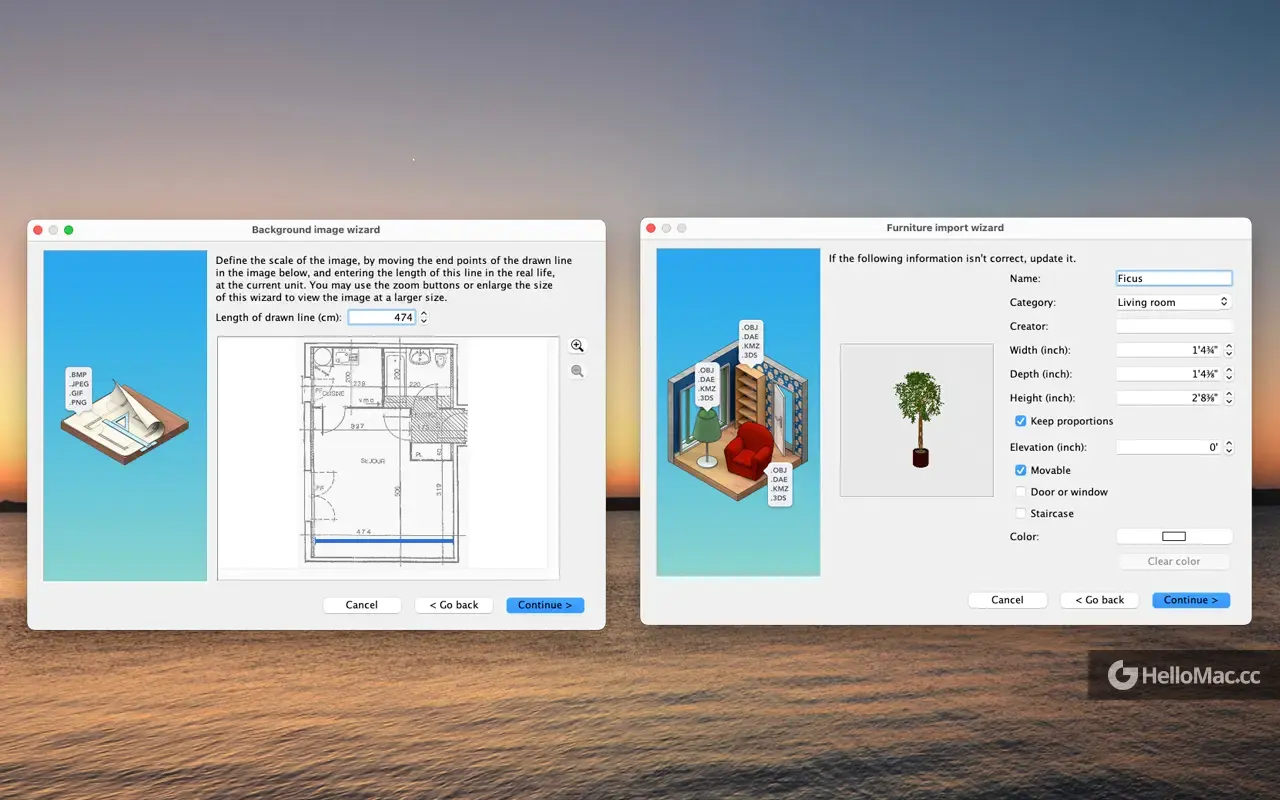Adjust the Depth (inch) stepper arrows
The height and width of the screenshot is (800, 1280).
1229,374
